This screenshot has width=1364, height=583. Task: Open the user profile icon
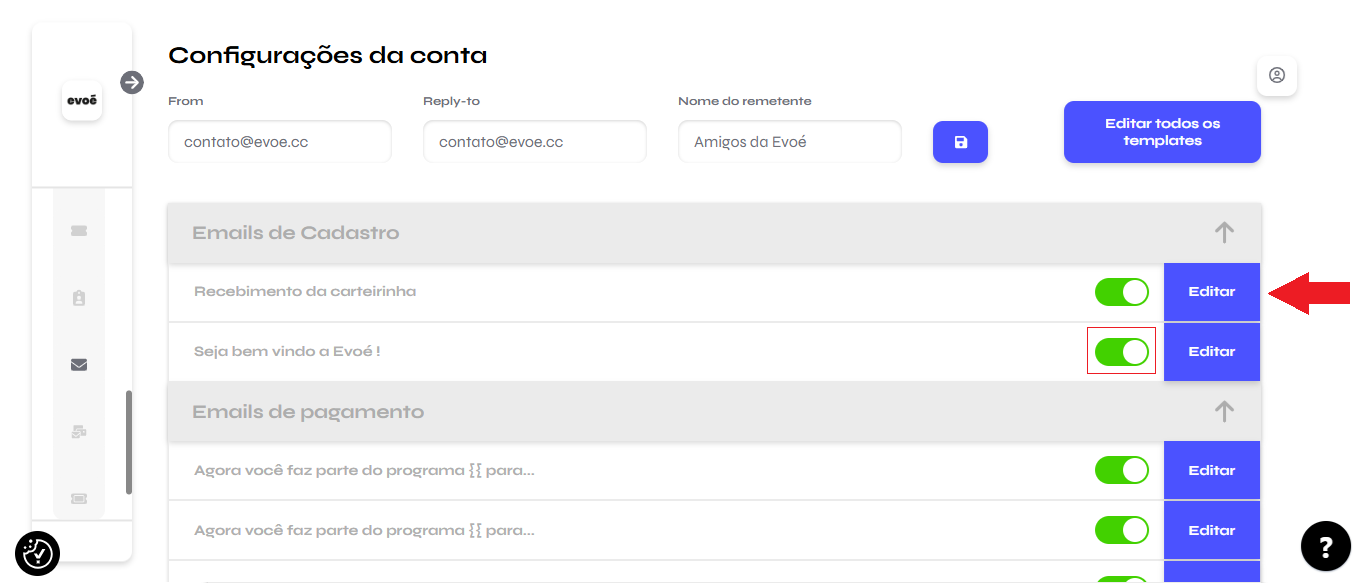[x=1277, y=75]
